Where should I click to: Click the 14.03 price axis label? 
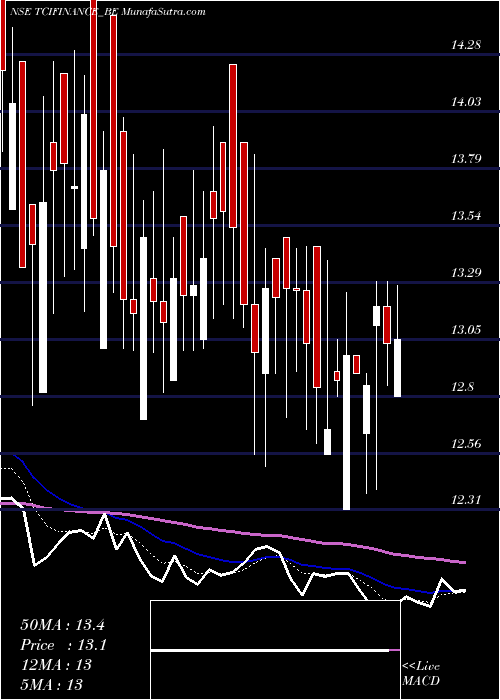[x=467, y=102]
